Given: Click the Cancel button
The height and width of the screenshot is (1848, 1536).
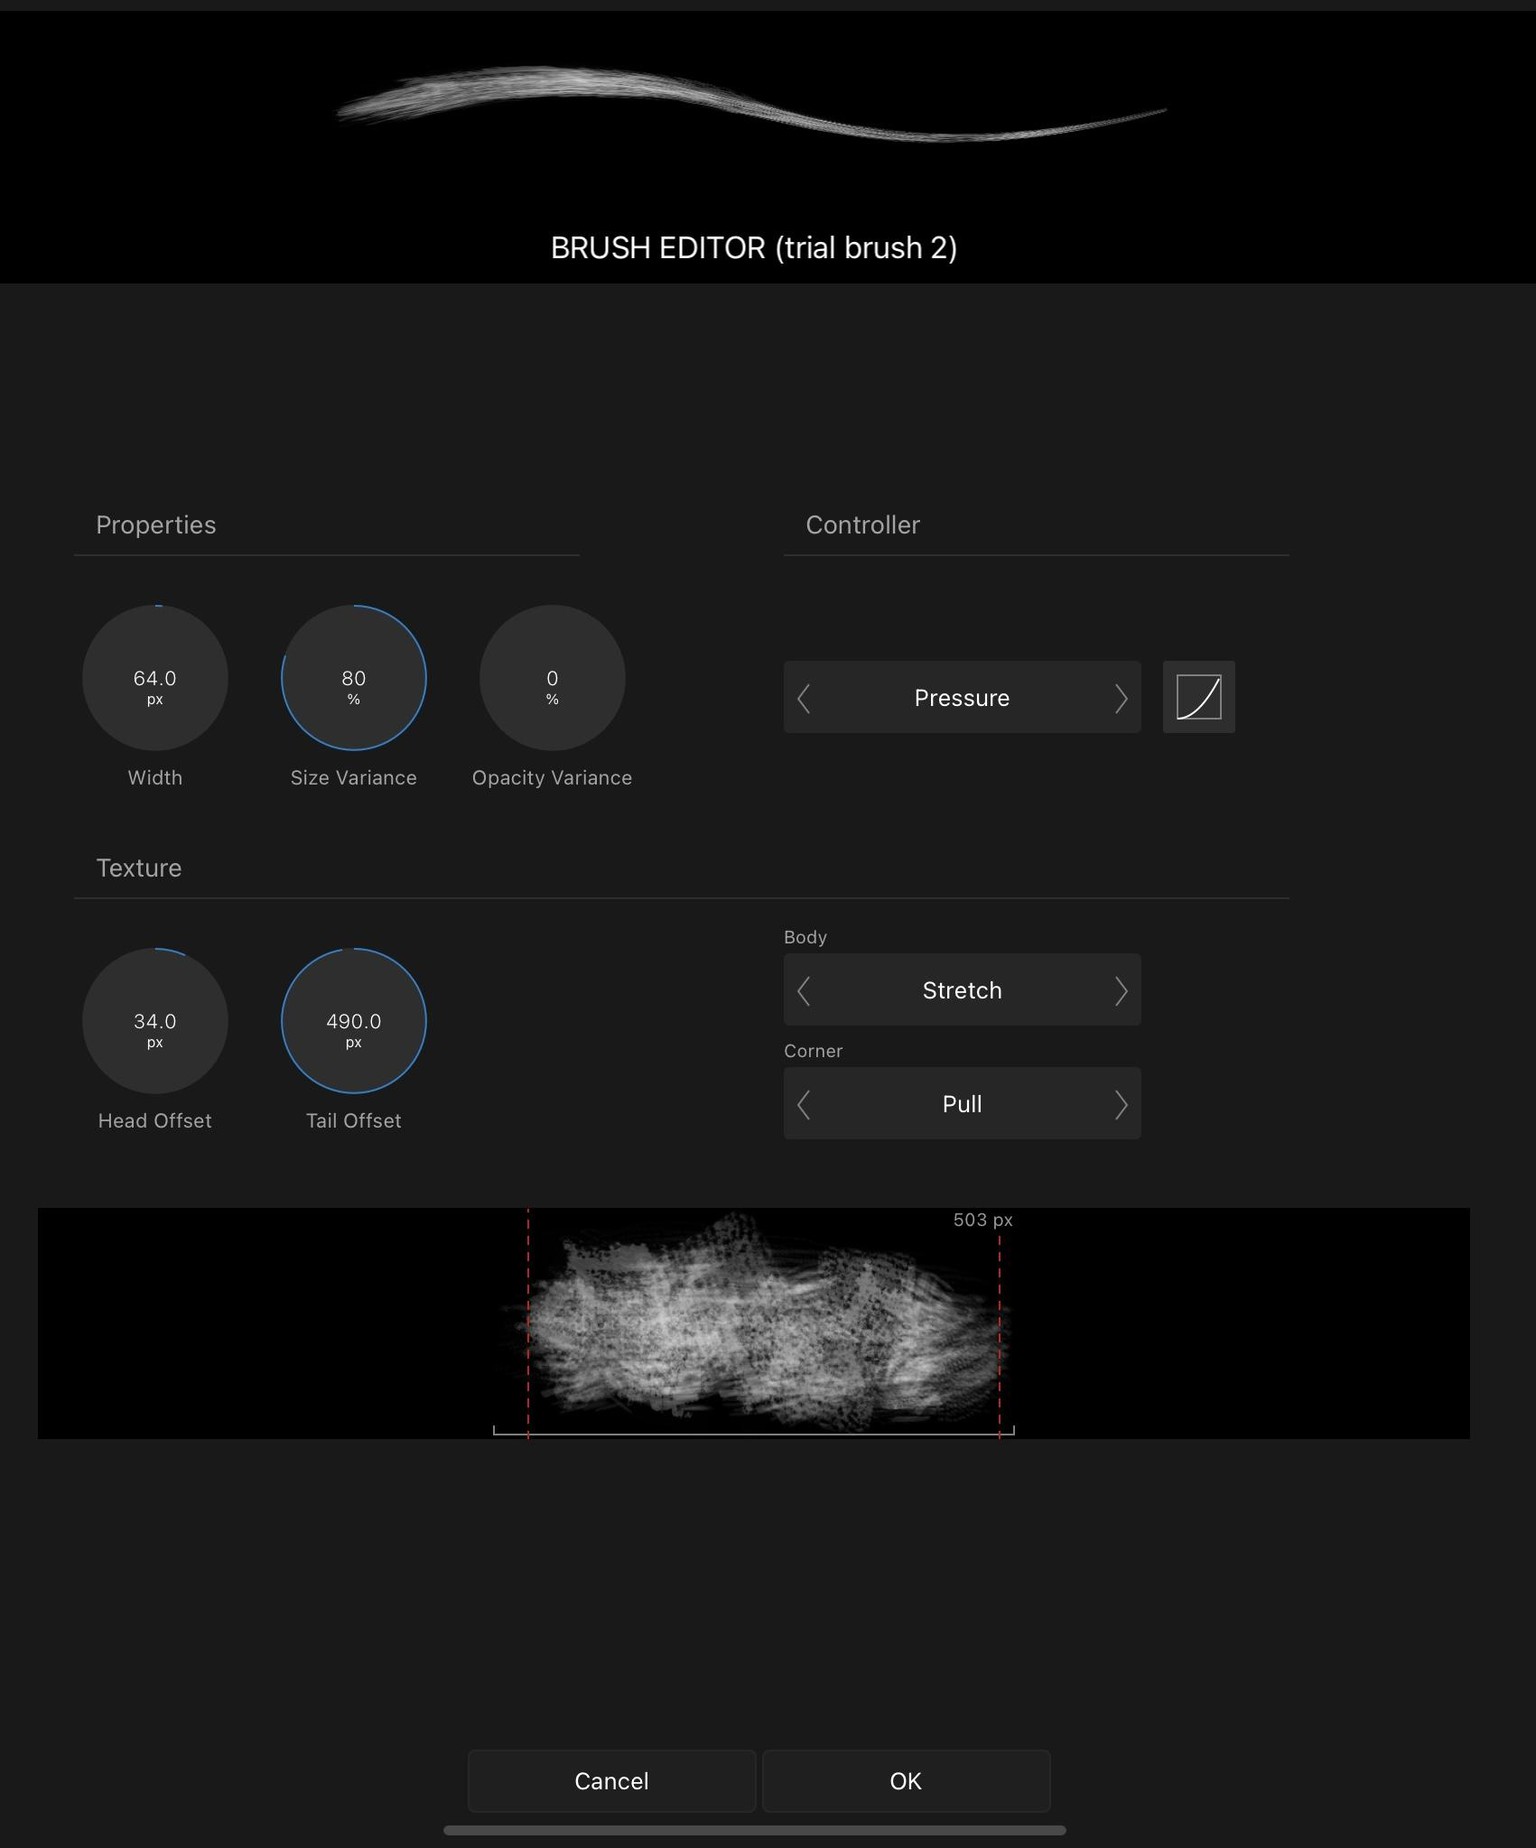Looking at the screenshot, I should click(612, 1781).
